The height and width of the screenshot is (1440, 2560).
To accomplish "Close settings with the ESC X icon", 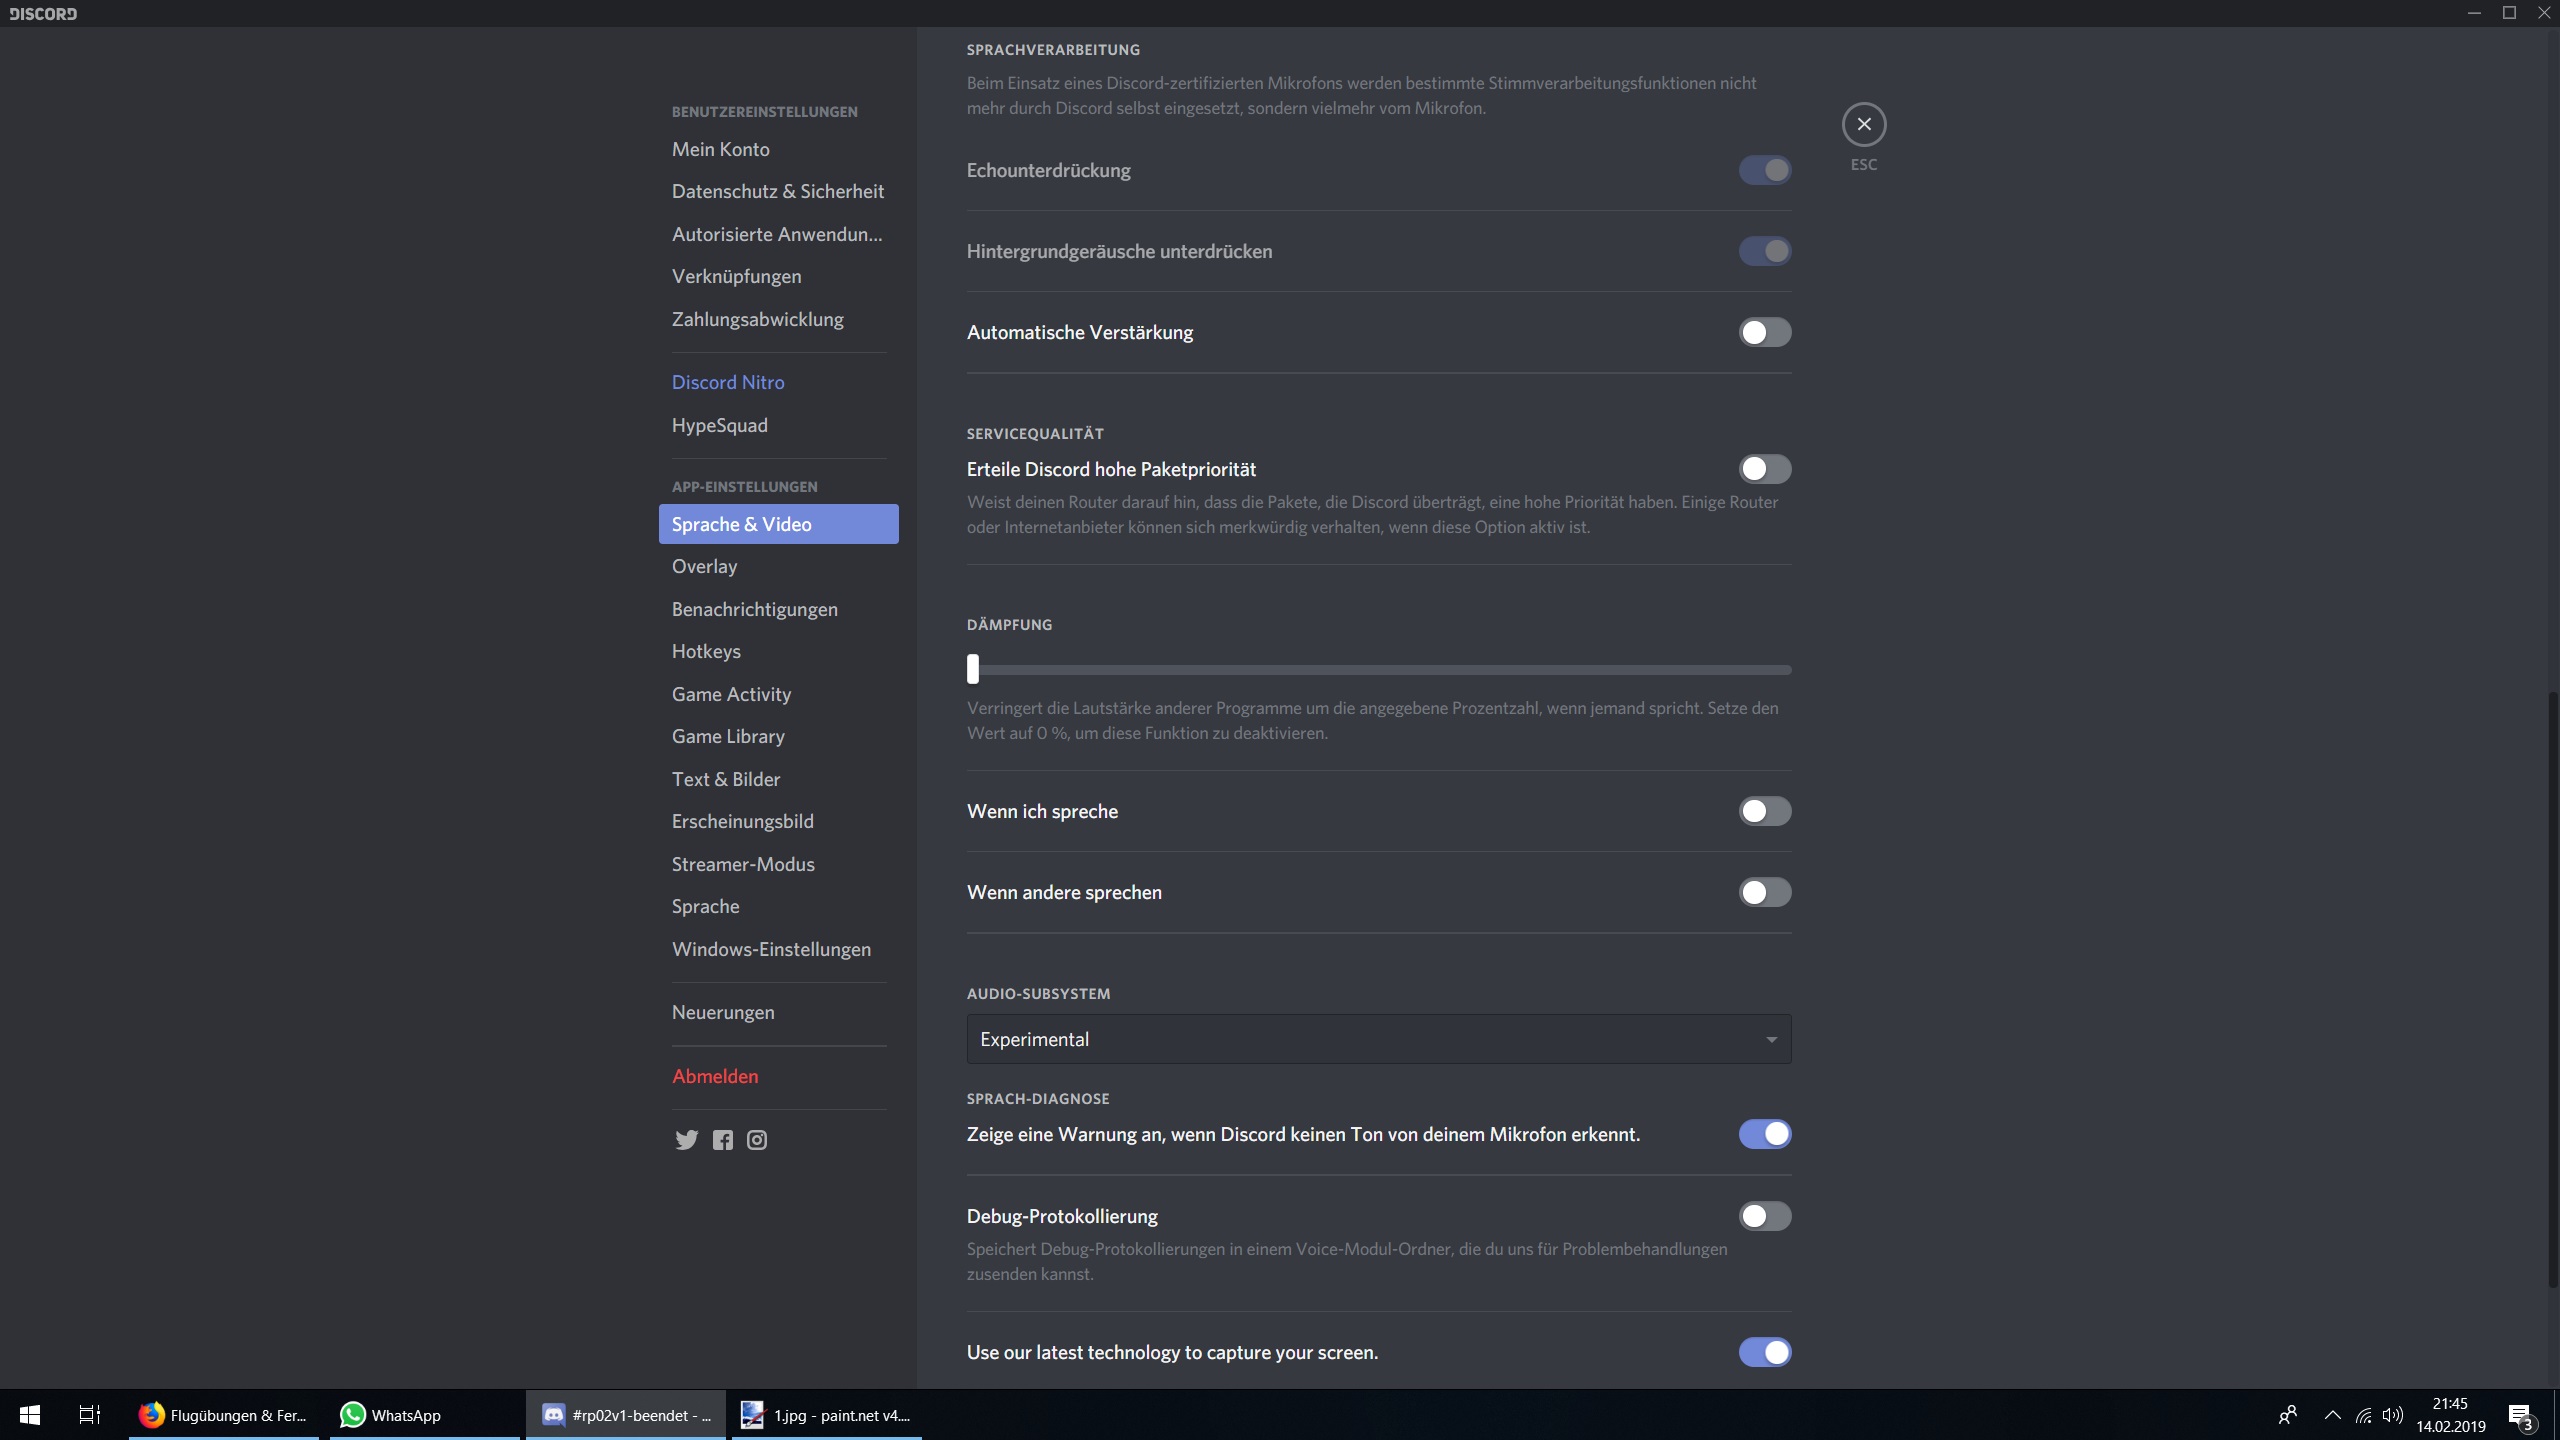I will [x=1863, y=124].
